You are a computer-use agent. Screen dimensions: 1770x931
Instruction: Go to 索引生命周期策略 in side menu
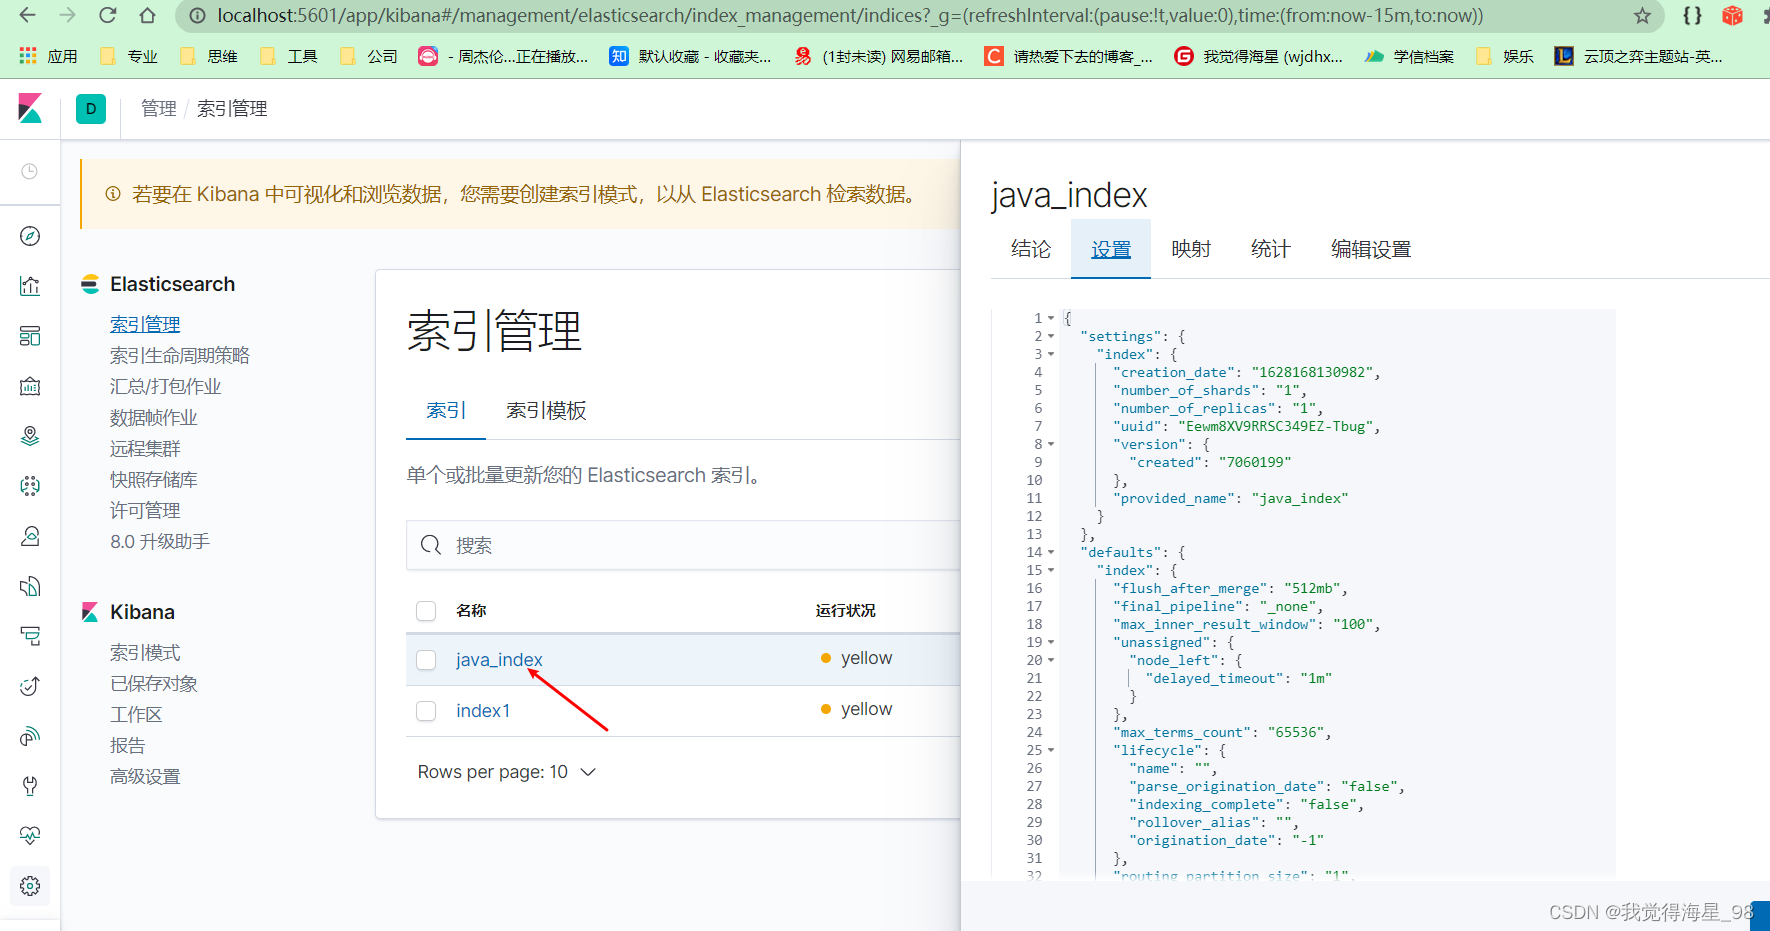point(180,355)
